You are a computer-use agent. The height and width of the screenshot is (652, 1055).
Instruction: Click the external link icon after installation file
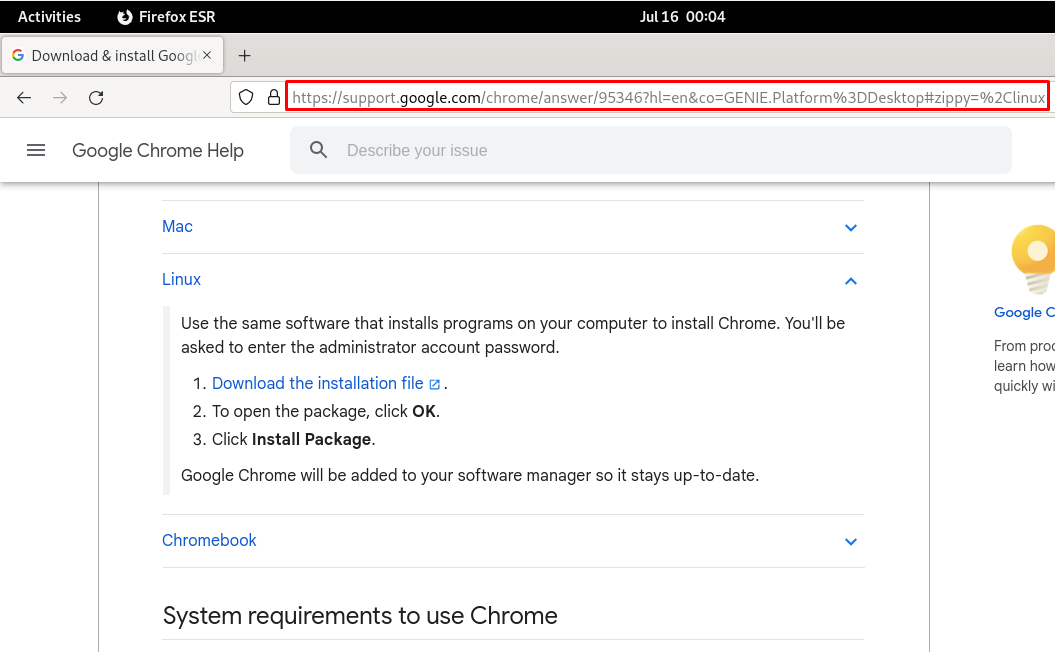coord(434,383)
